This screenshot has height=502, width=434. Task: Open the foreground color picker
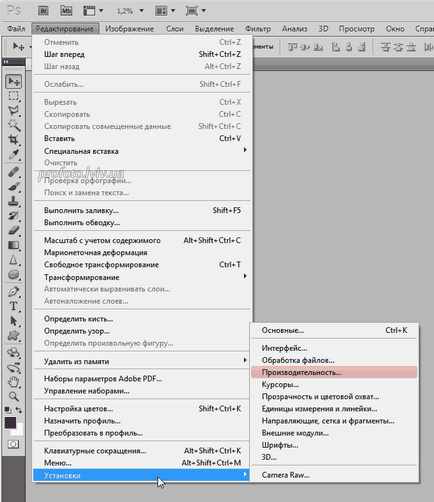click(x=10, y=423)
